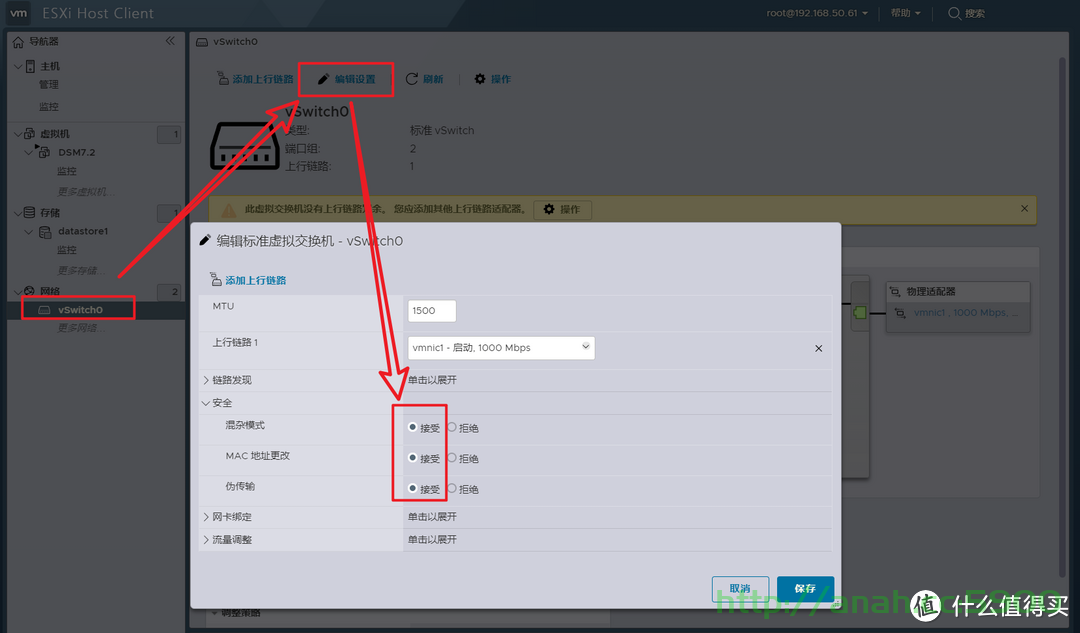Image resolution: width=1080 pixels, height=633 pixels.
Task: Click the physical adapter icon in topology
Action: tap(895, 291)
